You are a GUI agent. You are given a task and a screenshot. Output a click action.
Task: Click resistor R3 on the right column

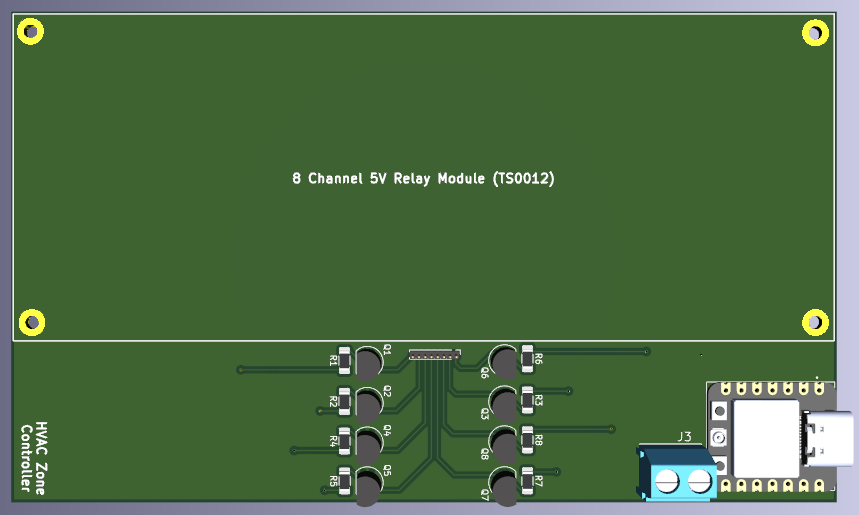[x=527, y=399]
